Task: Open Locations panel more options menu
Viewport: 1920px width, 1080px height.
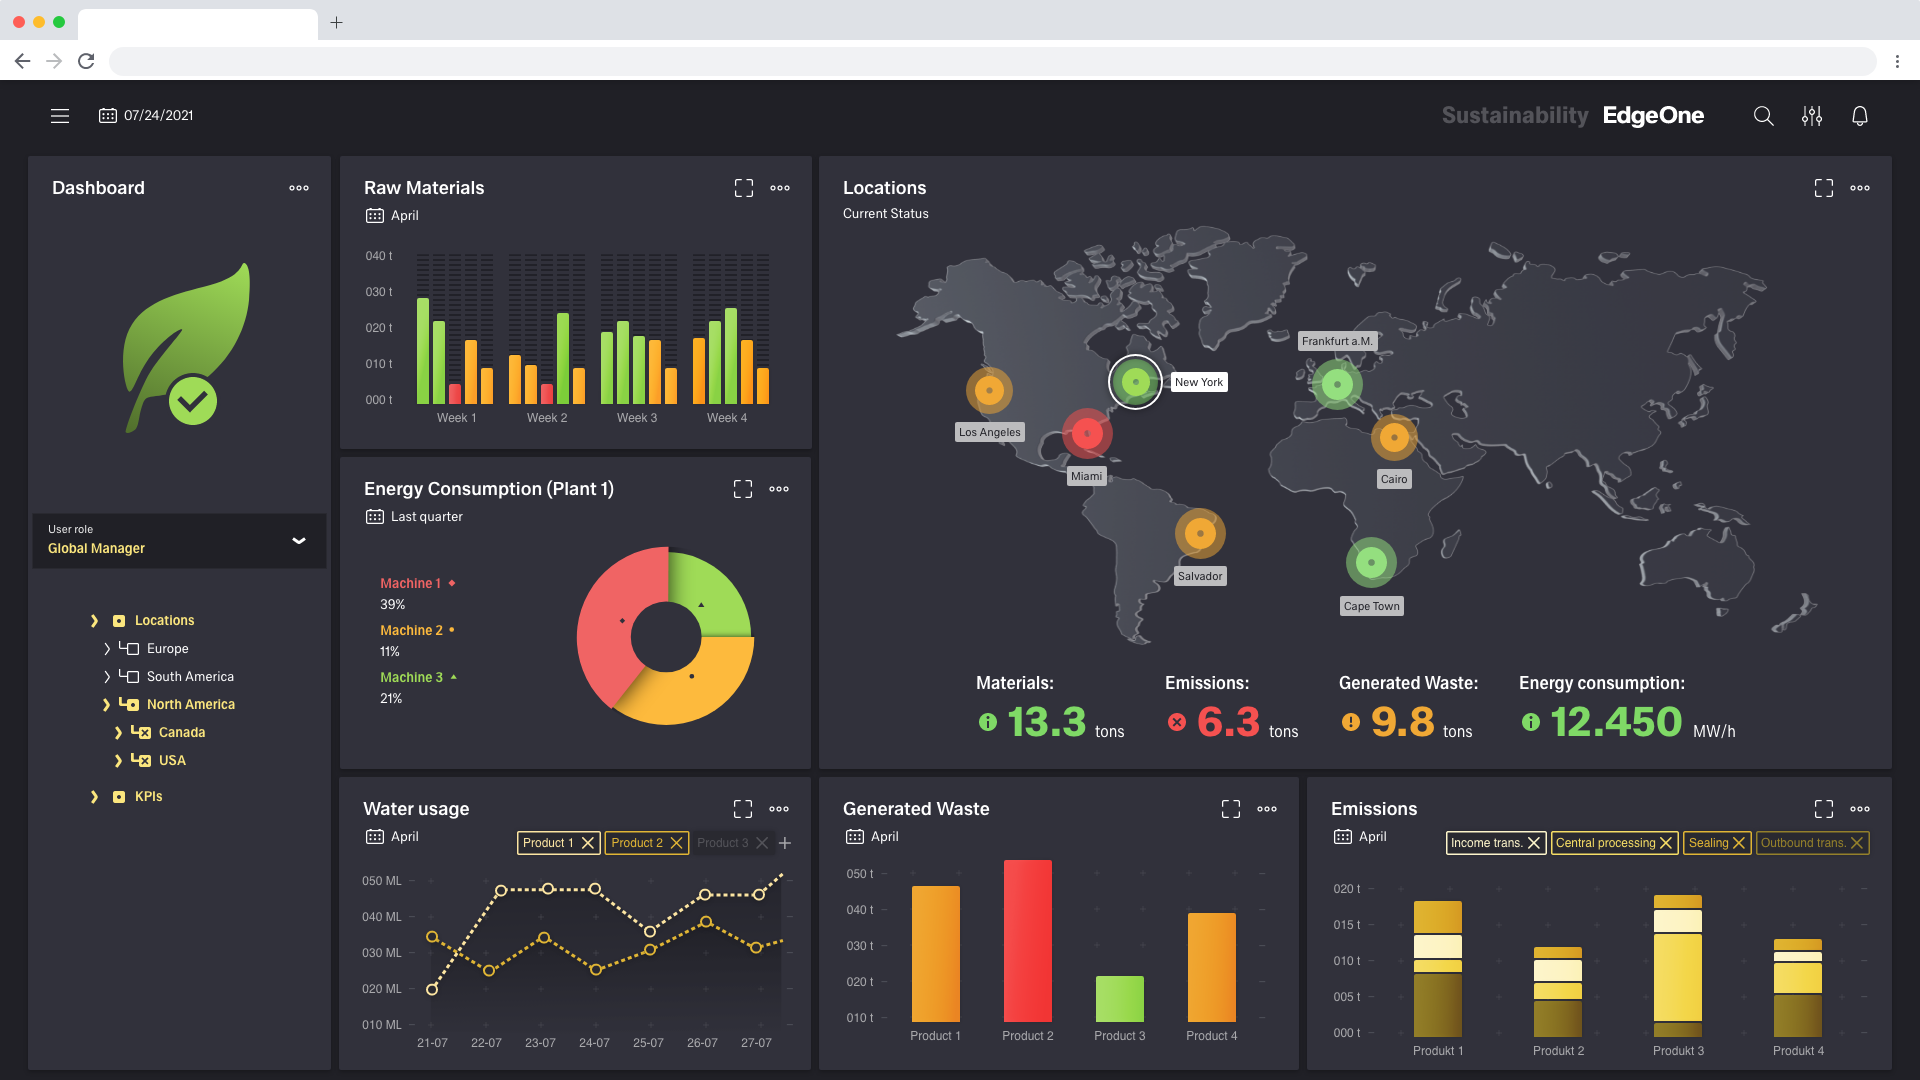Action: point(1859,188)
